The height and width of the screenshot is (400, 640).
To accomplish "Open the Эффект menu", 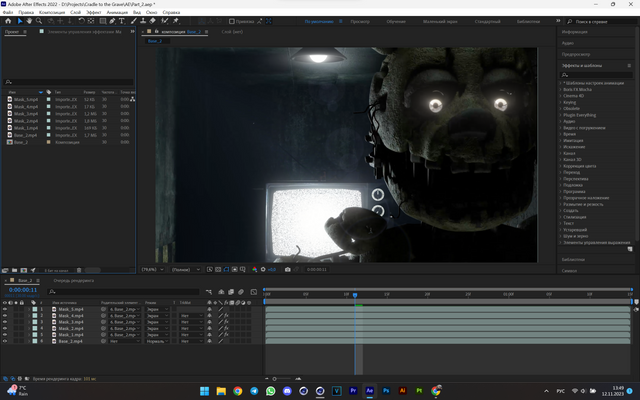I will point(93,12).
